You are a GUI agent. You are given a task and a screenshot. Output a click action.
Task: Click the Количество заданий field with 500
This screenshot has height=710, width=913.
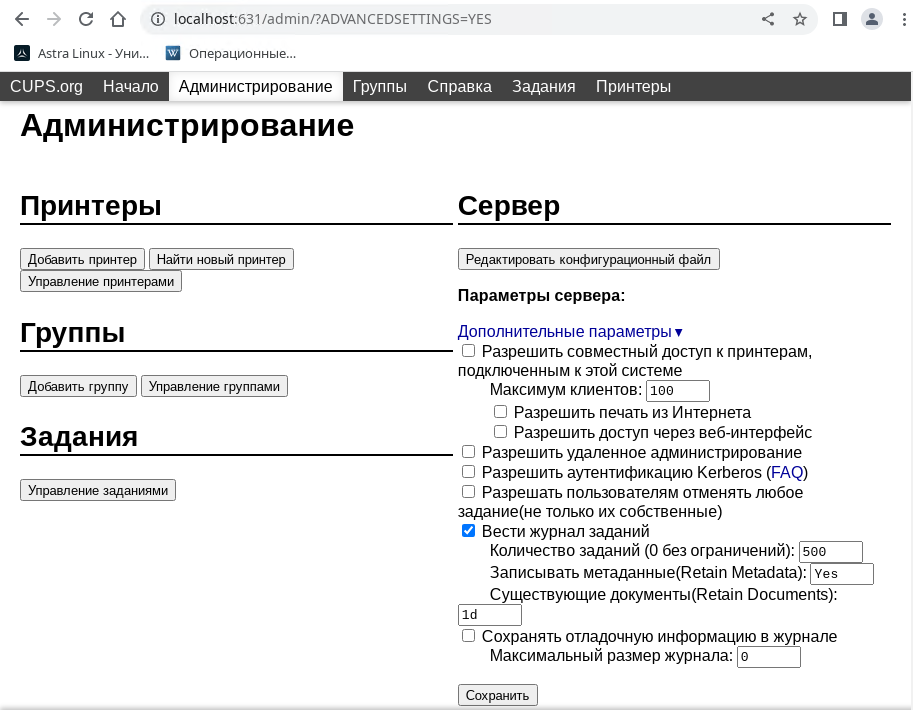[x=830, y=552]
